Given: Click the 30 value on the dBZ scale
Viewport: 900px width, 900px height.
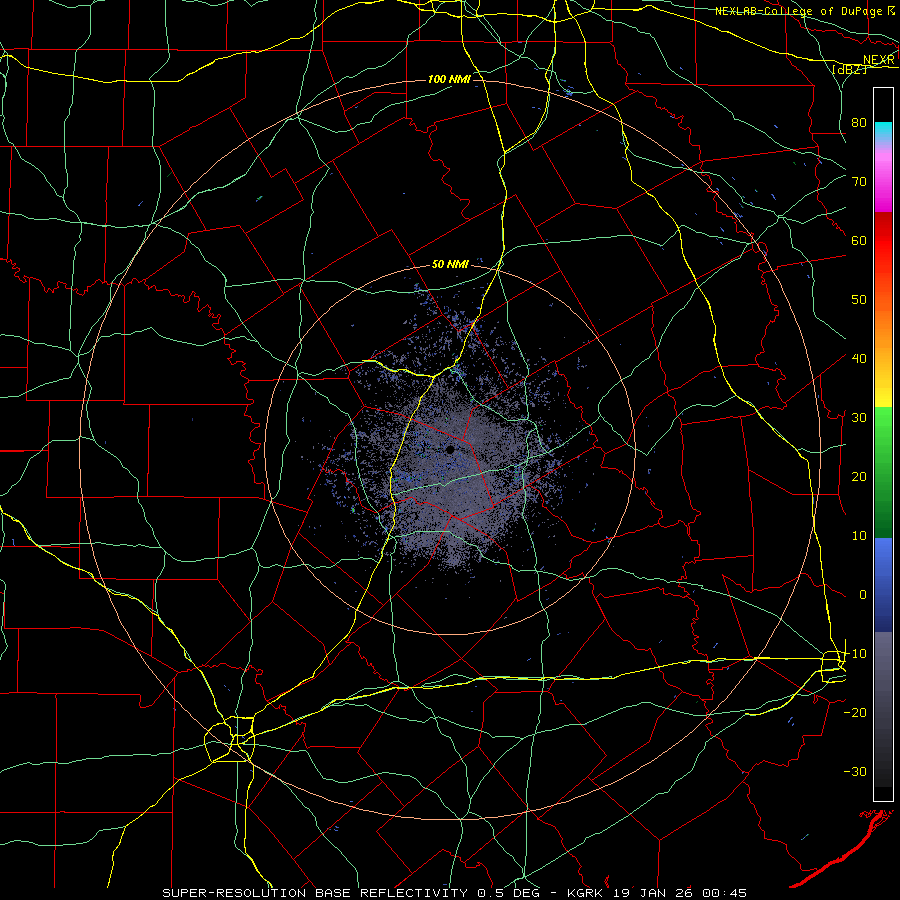Looking at the screenshot, I should (x=859, y=417).
